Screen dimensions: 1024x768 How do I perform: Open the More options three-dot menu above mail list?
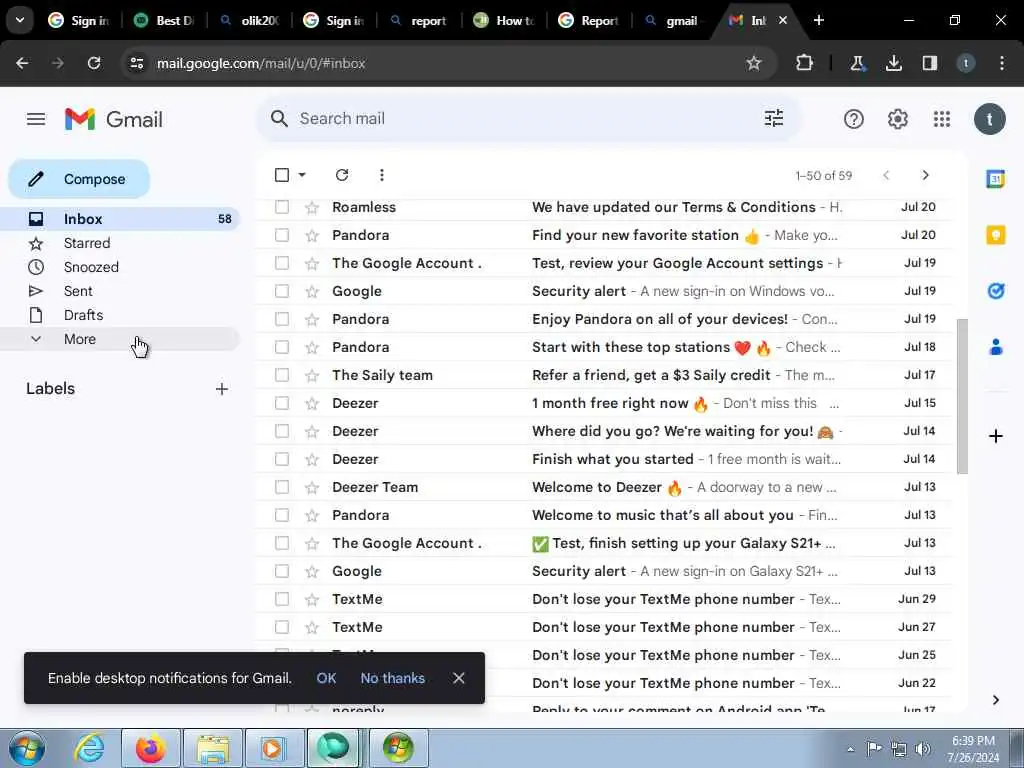tap(381, 175)
